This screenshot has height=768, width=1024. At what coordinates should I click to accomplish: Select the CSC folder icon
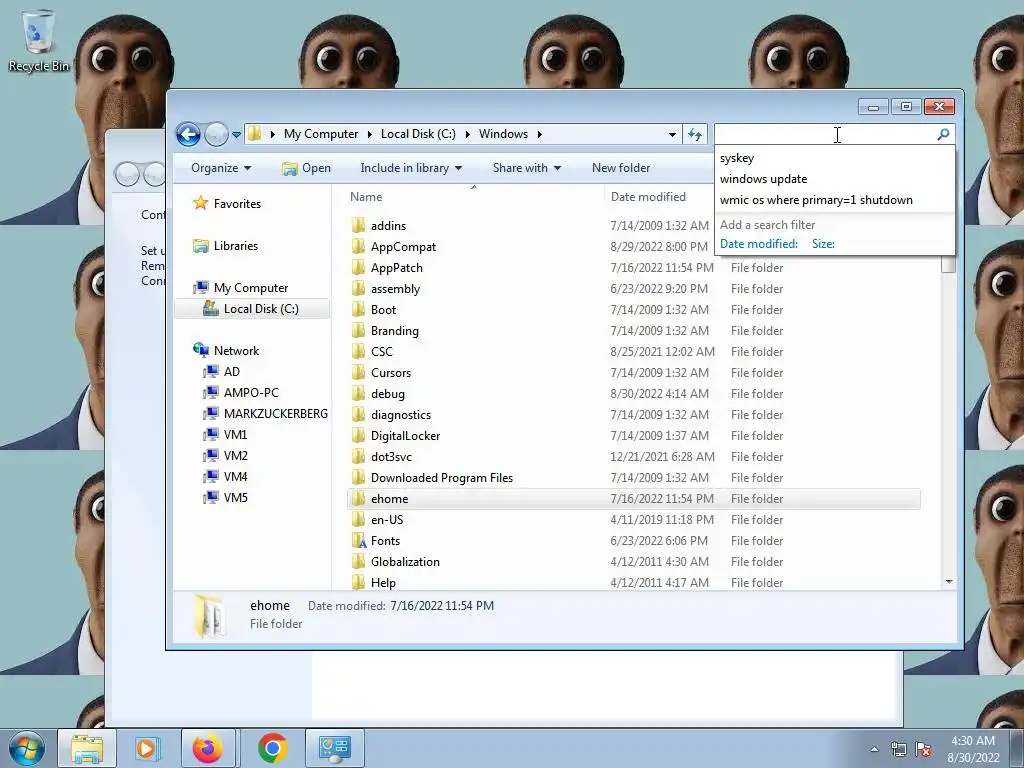point(358,351)
